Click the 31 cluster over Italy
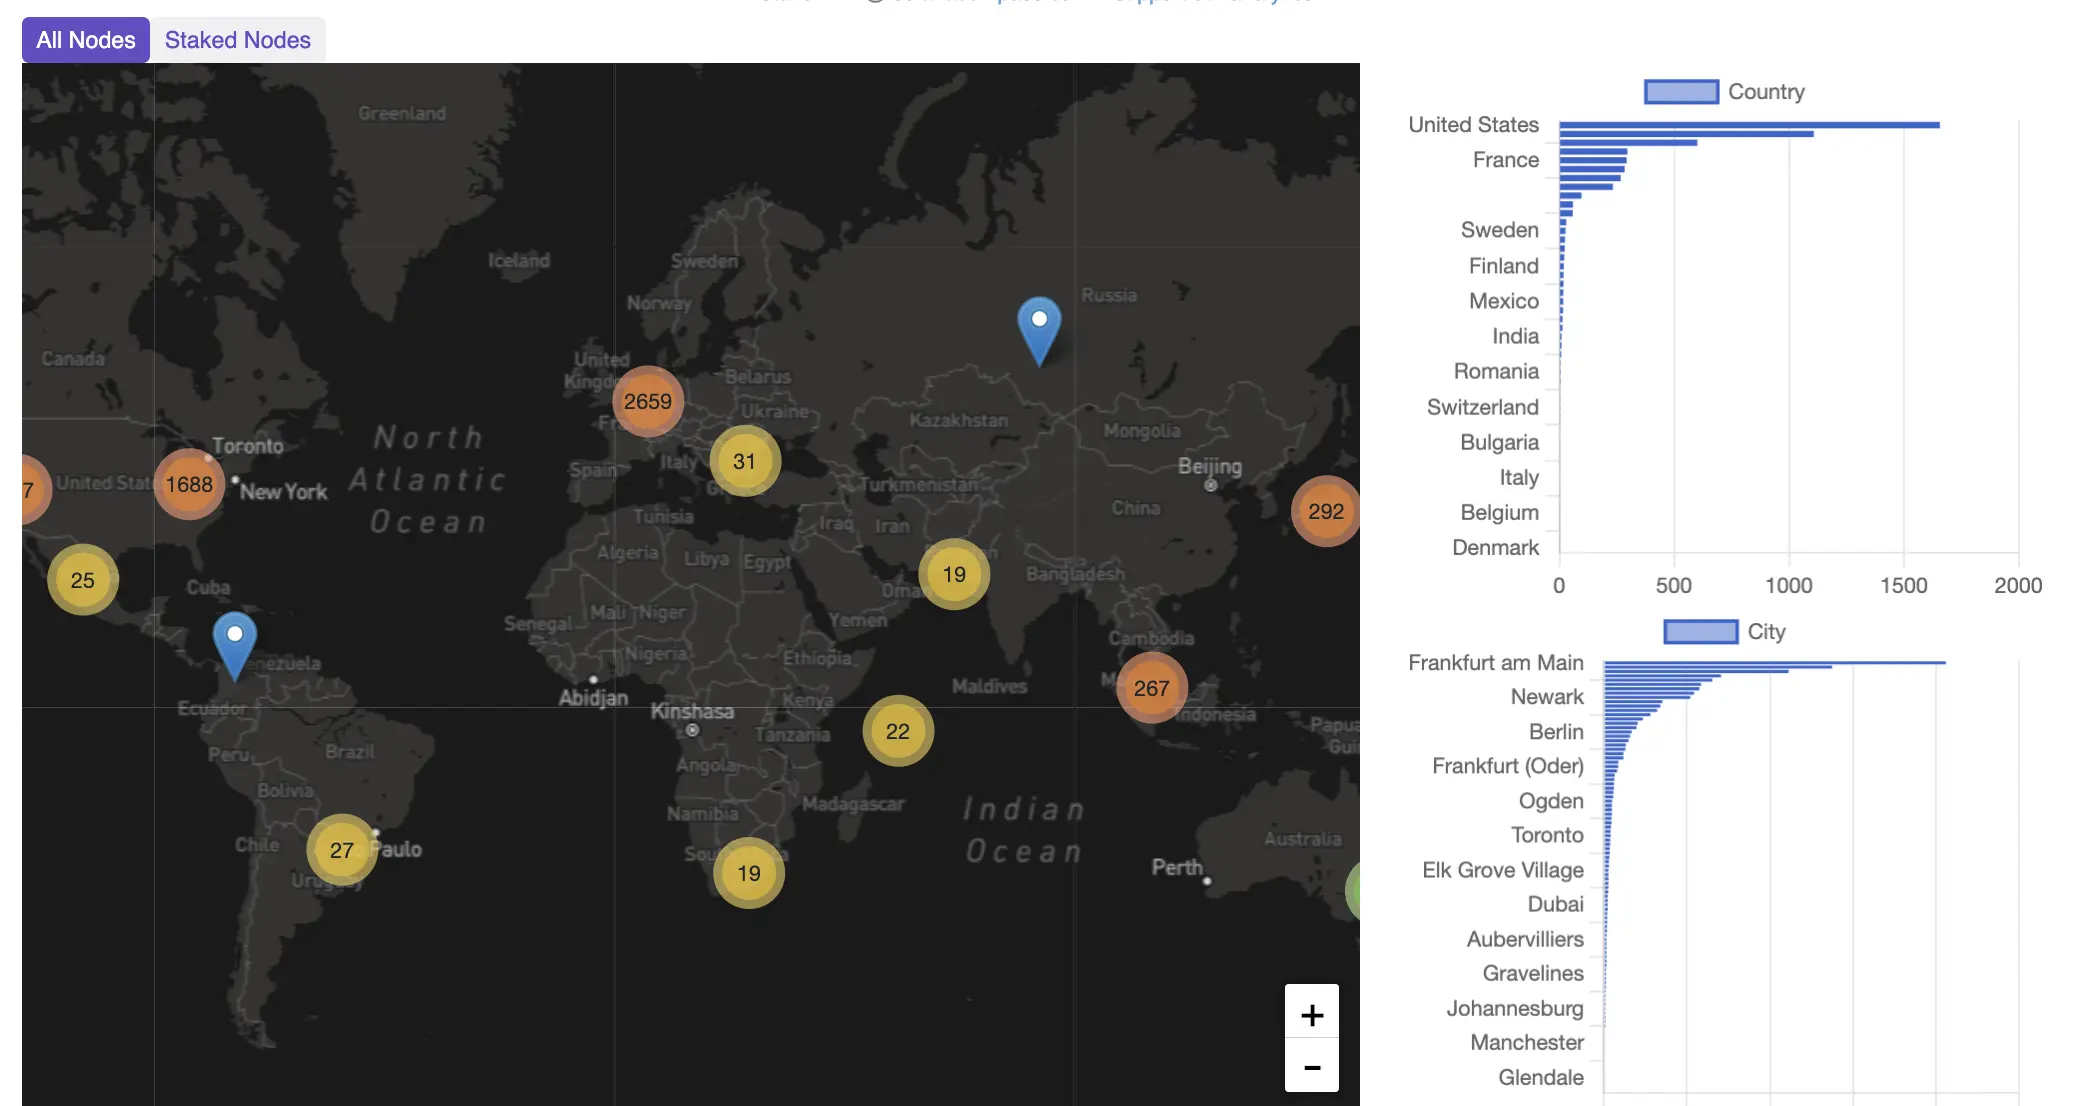Viewport: 2078px width, 1106px height. [x=744, y=460]
